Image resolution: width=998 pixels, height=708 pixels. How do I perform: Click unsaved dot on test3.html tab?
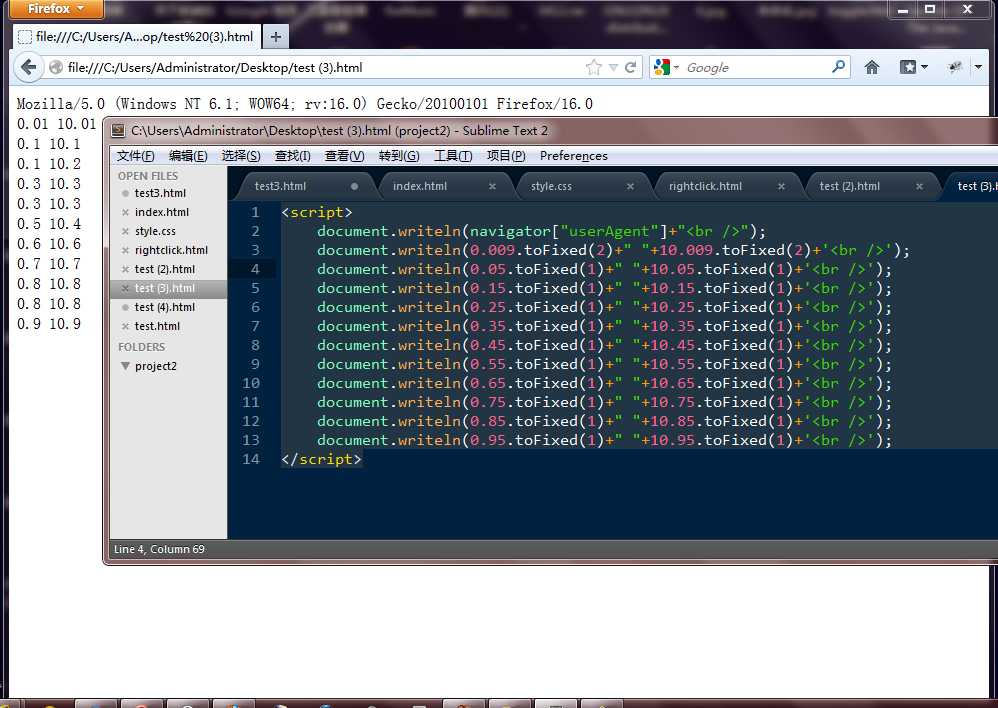tap(355, 187)
